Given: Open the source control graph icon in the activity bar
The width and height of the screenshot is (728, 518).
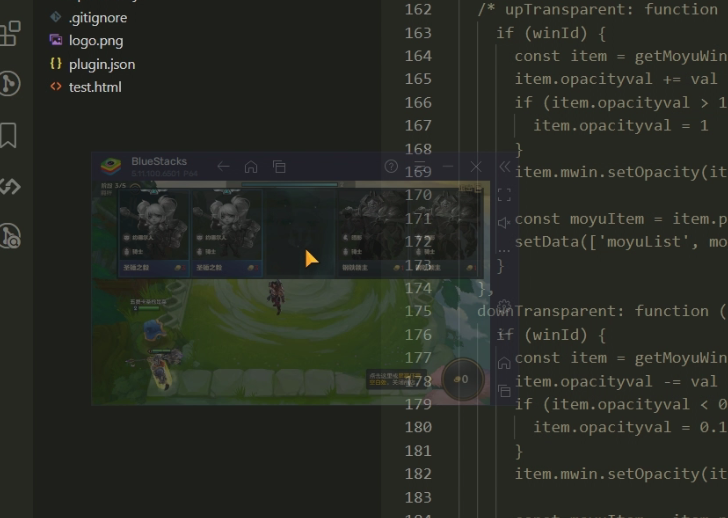Looking at the screenshot, I should 9,84.
